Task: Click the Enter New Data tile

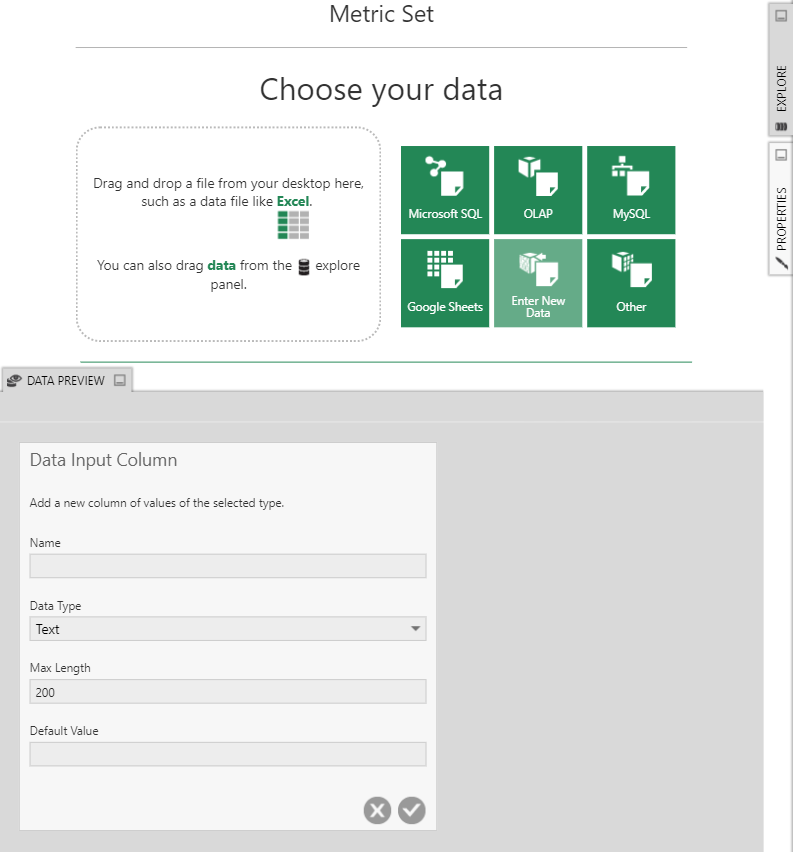Action: (x=538, y=283)
